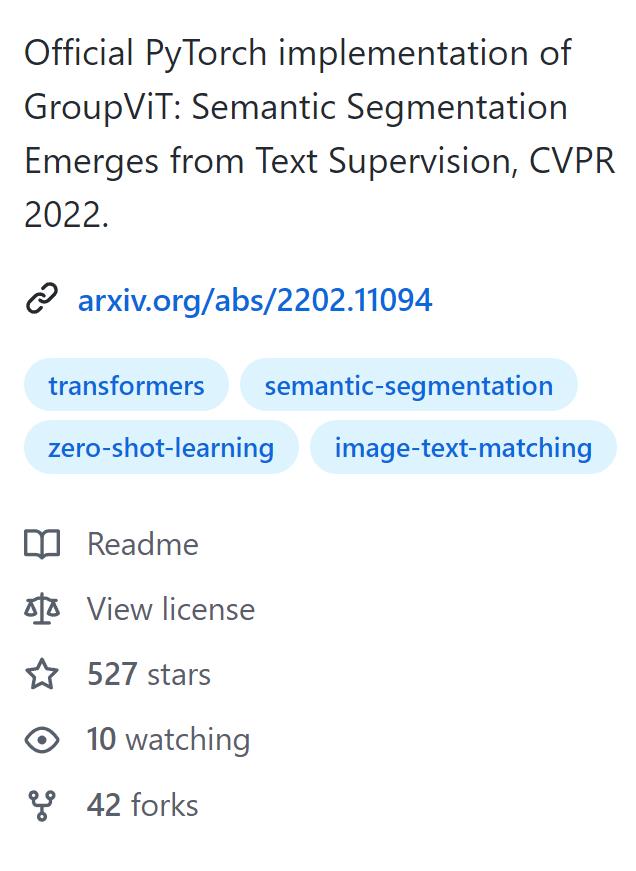Select the transformers topic tag

[x=126, y=384]
